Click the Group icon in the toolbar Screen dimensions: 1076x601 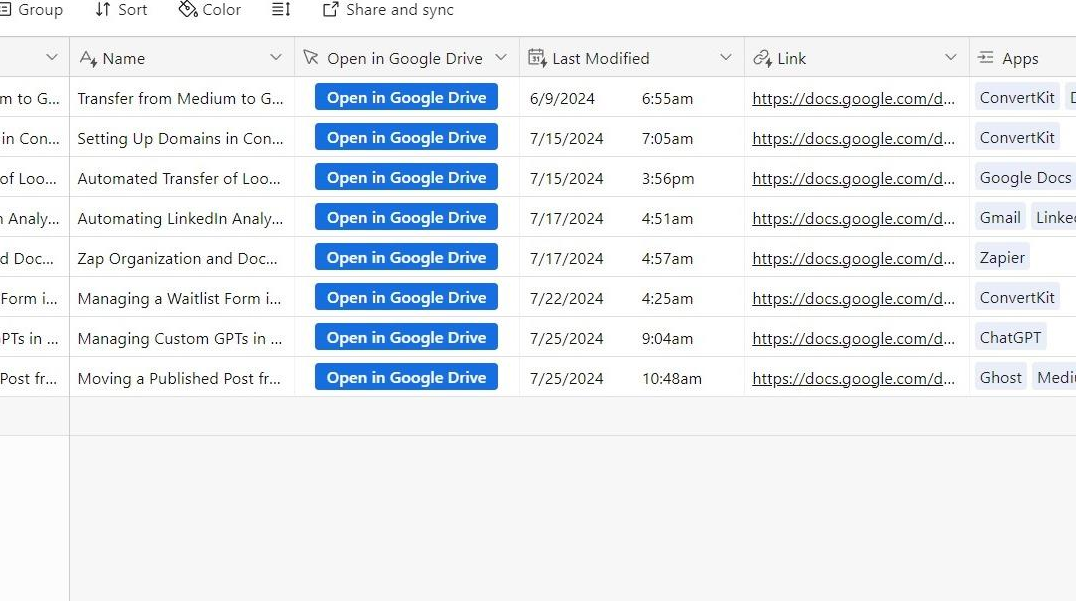(5, 10)
